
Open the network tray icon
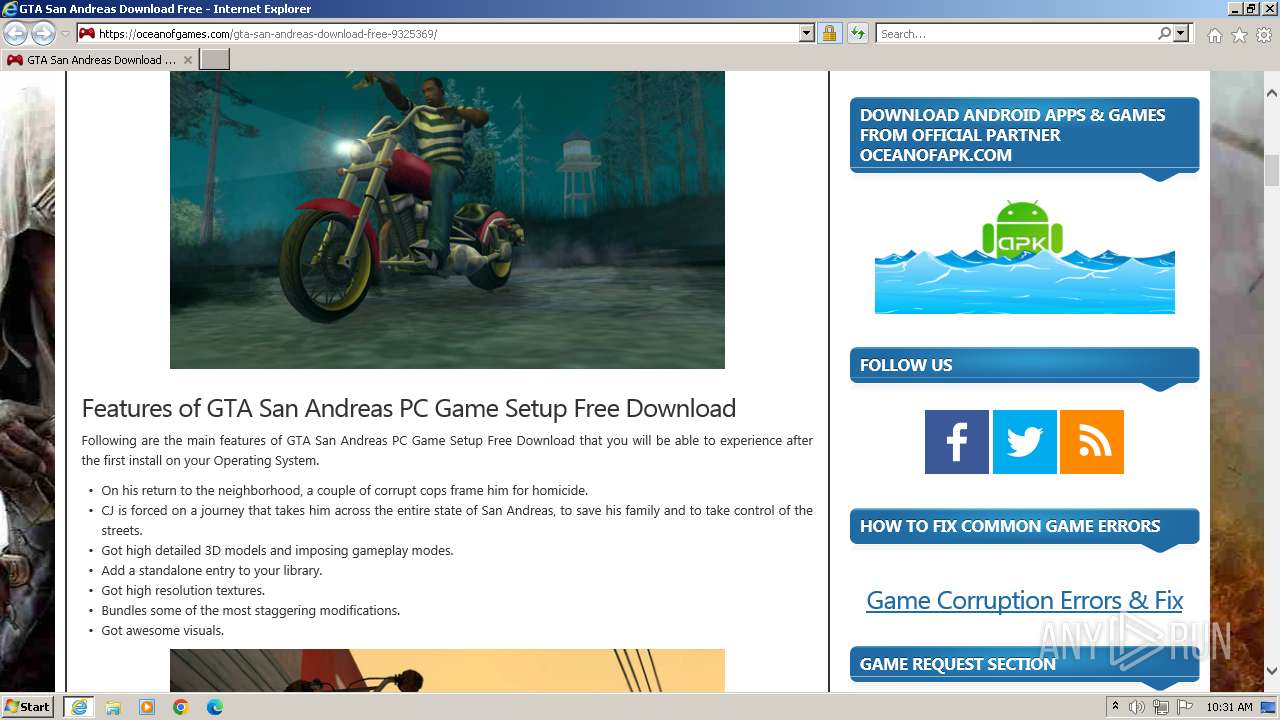coord(1160,707)
